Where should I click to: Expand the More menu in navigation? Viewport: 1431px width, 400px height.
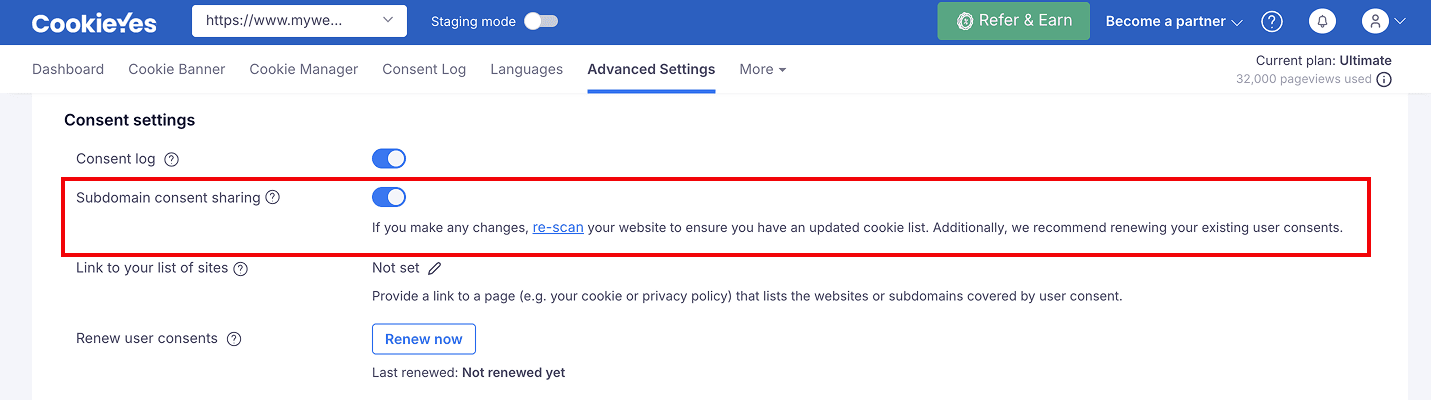click(763, 69)
